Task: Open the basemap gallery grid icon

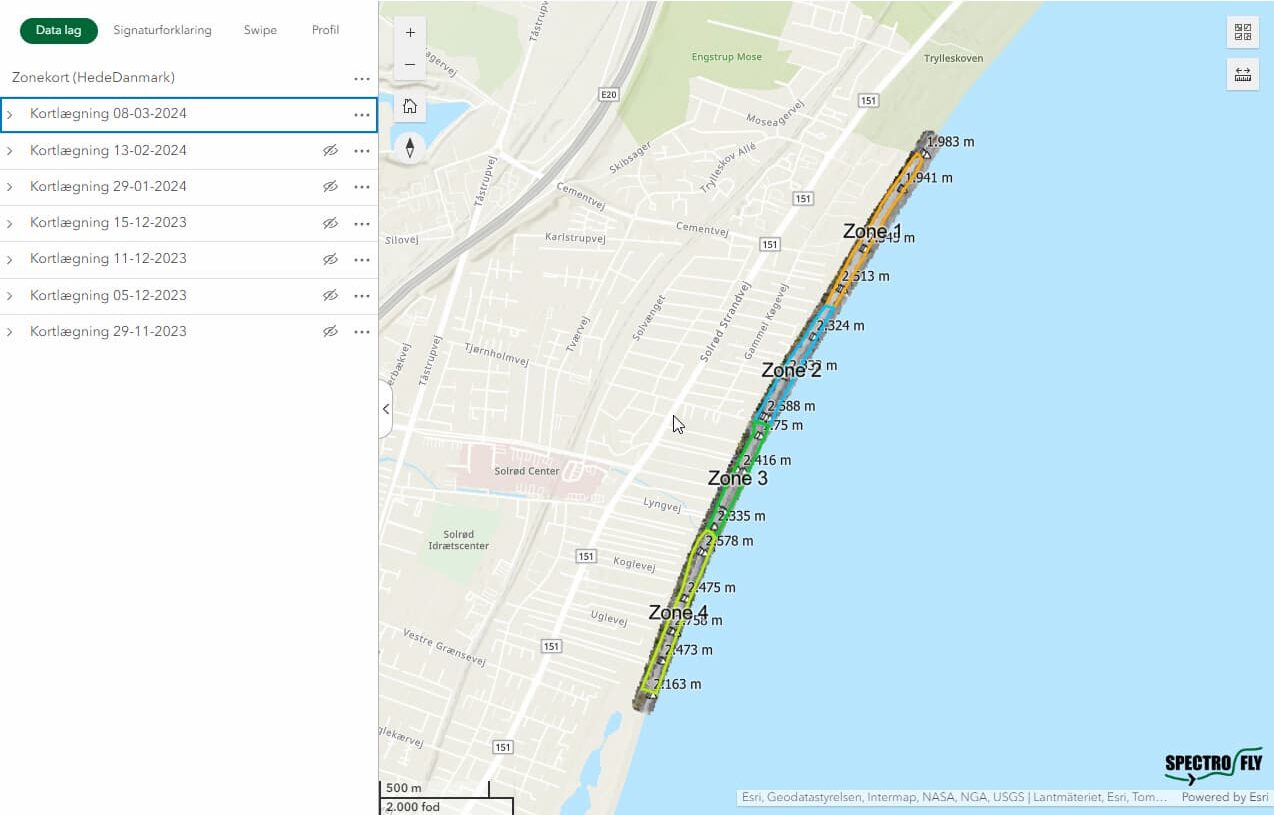Action: (1243, 32)
